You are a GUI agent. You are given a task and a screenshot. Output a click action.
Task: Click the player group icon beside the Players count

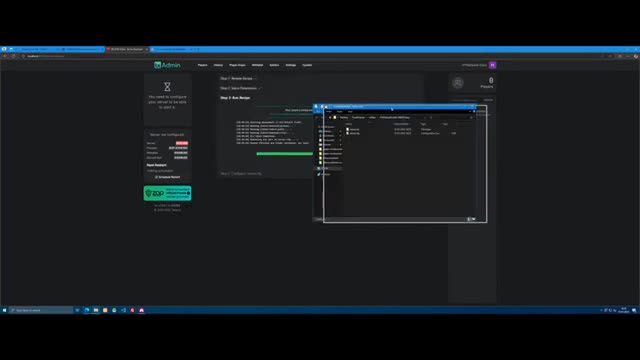[458, 83]
